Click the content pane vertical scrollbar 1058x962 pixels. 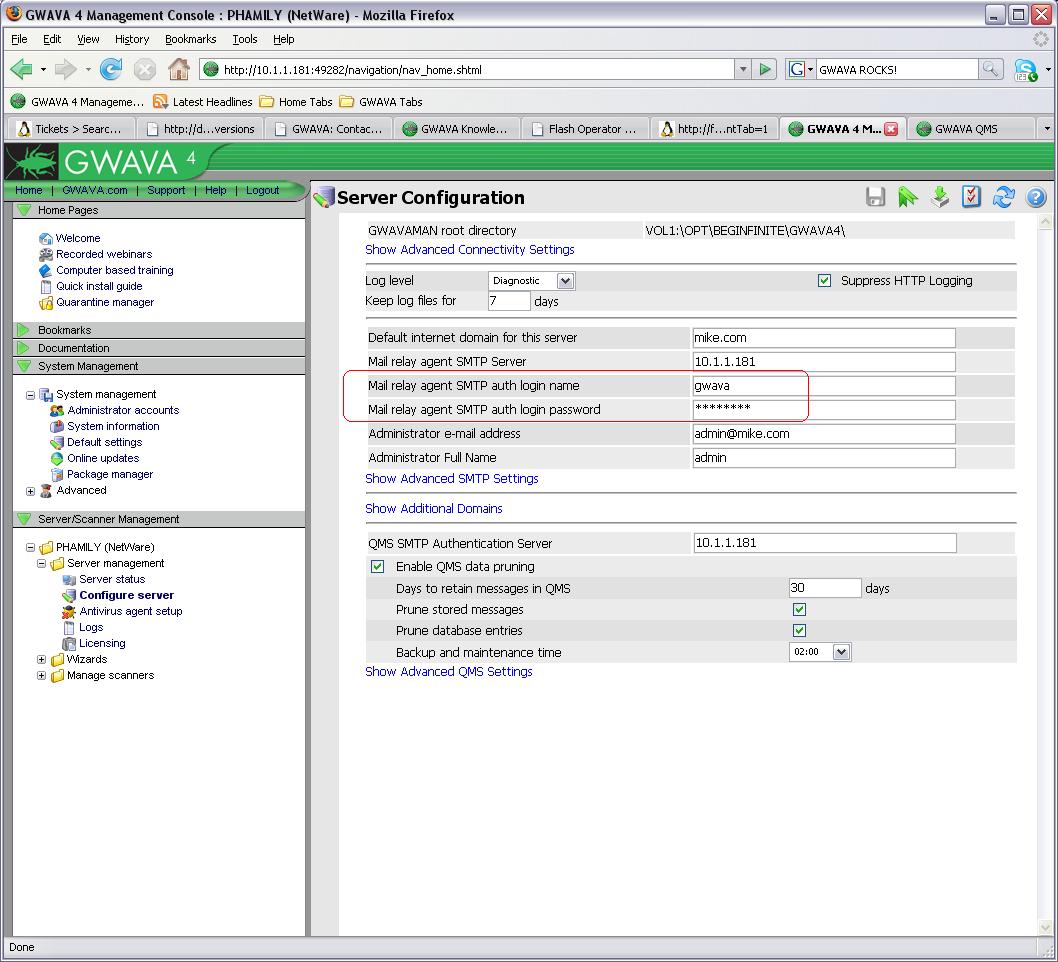1045,575
